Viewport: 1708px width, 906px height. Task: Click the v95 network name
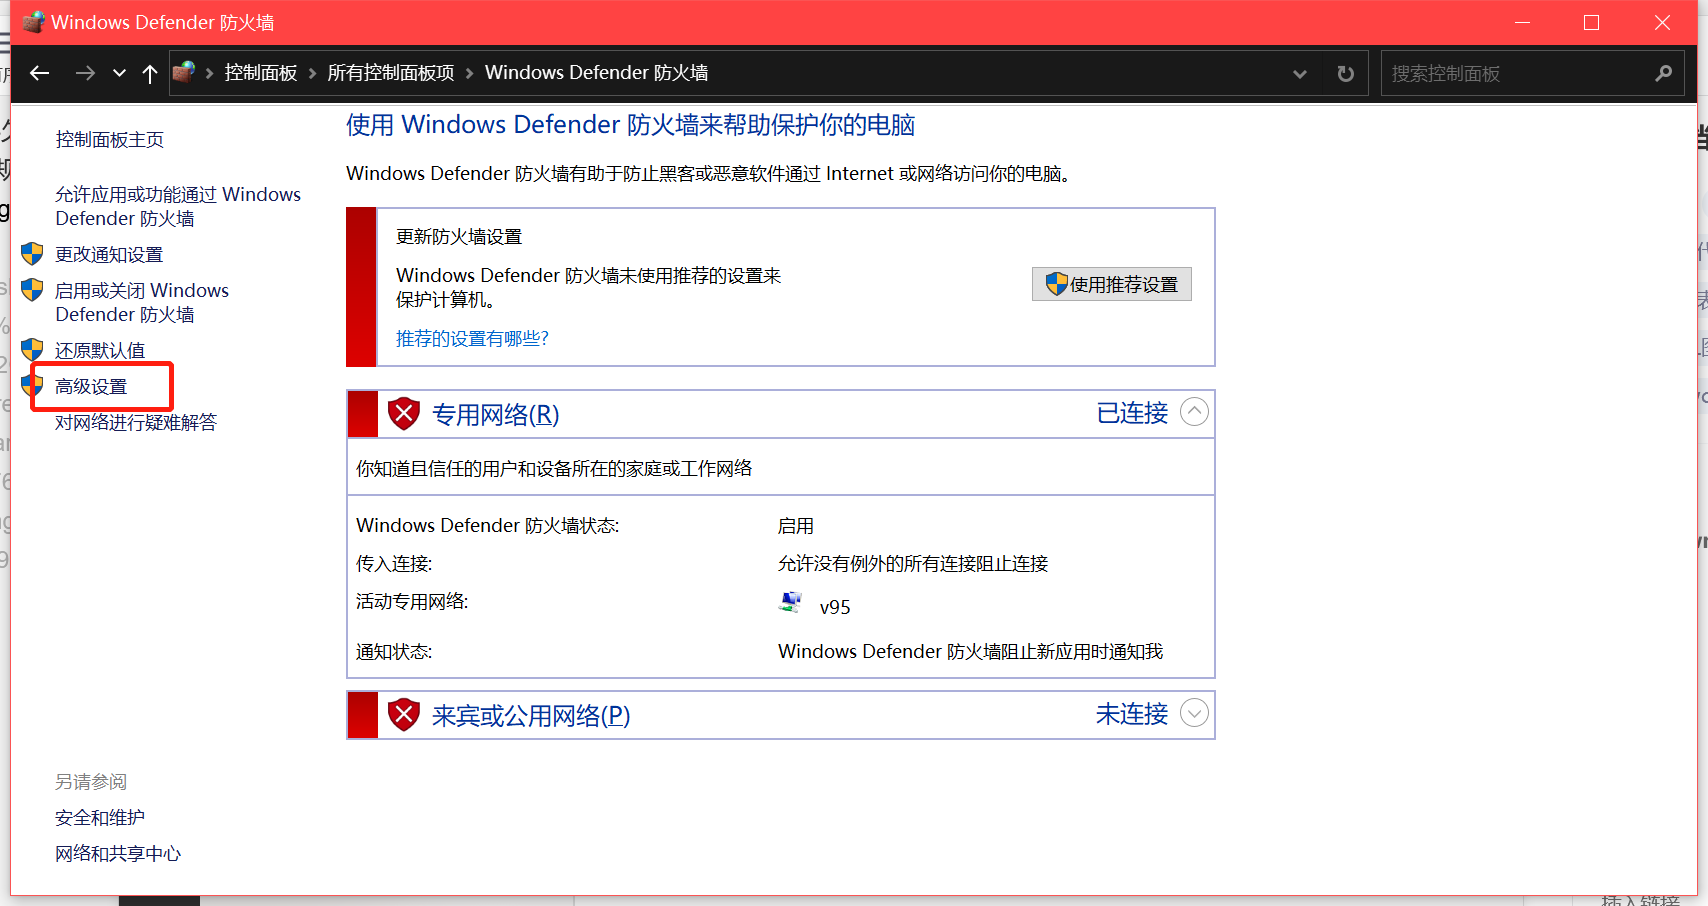click(x=835, y=607)
